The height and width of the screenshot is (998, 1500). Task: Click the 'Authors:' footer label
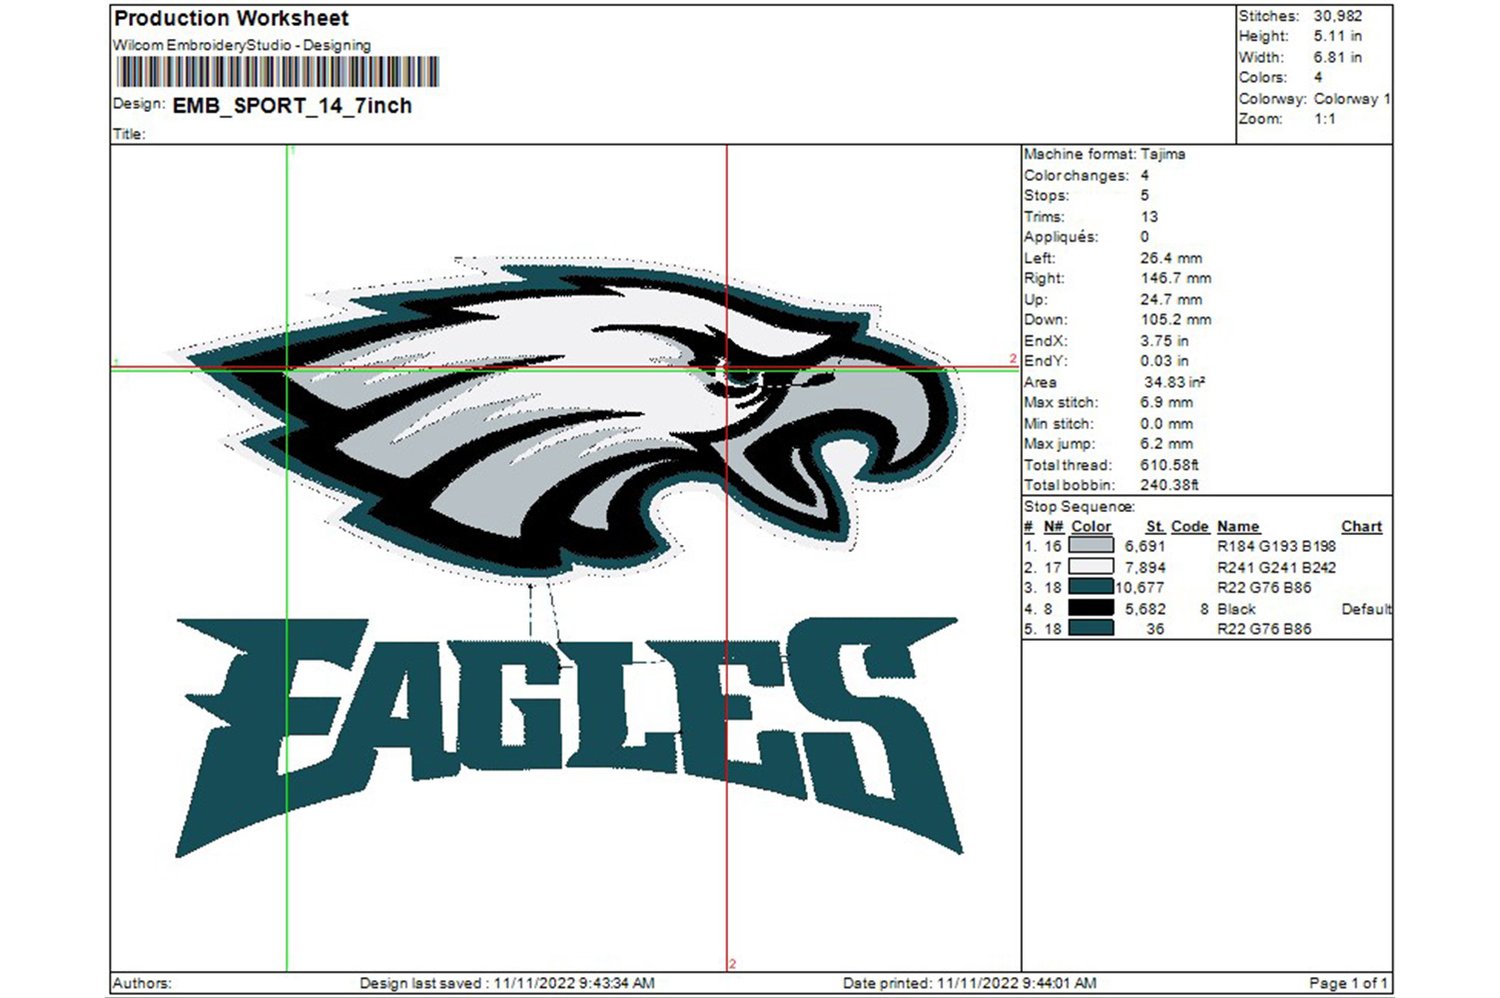tap(142, 983)
